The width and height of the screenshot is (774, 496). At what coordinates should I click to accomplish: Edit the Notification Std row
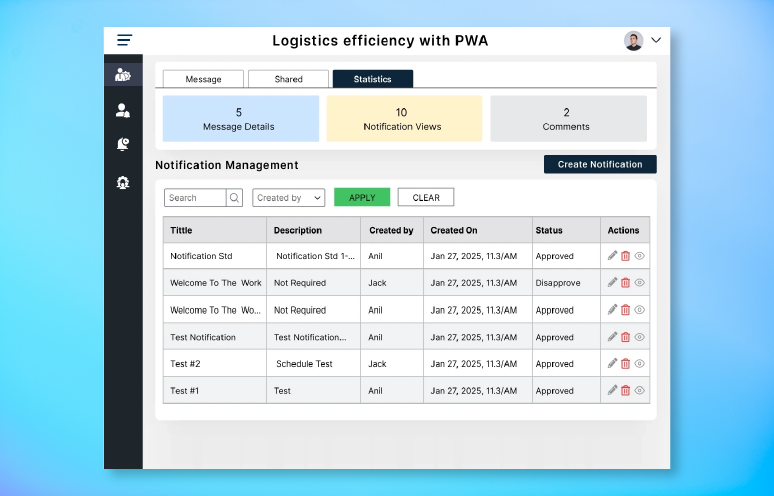point(613,256)
